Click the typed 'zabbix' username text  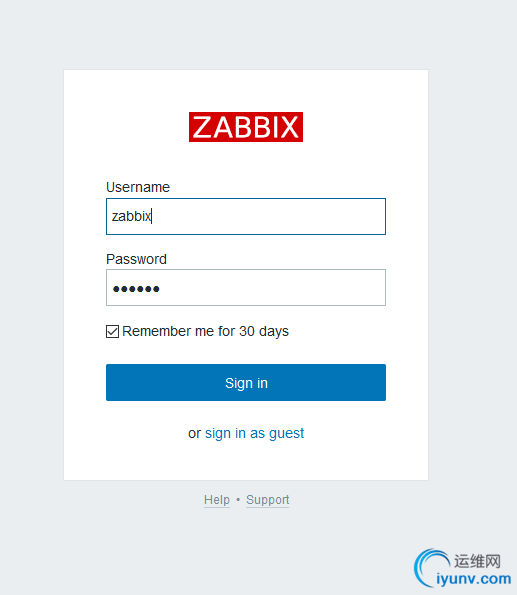(x=131, y=216)
